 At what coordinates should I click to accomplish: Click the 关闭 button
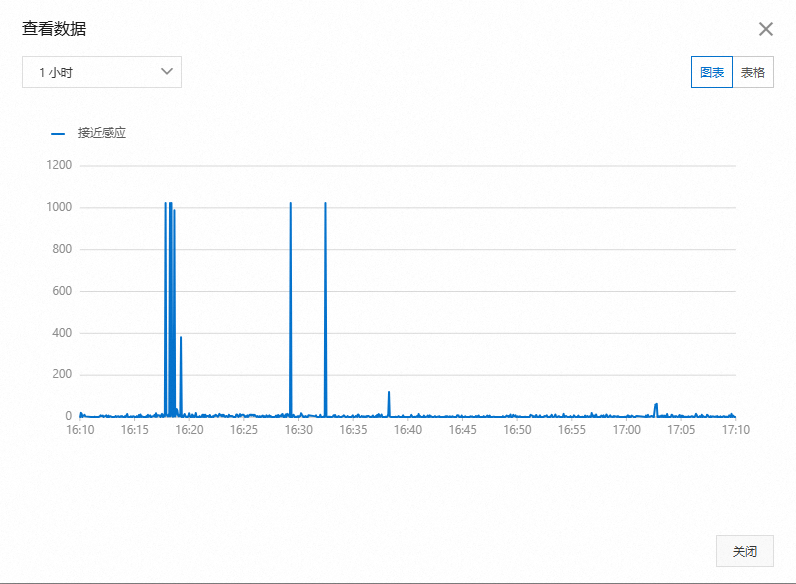745,551
